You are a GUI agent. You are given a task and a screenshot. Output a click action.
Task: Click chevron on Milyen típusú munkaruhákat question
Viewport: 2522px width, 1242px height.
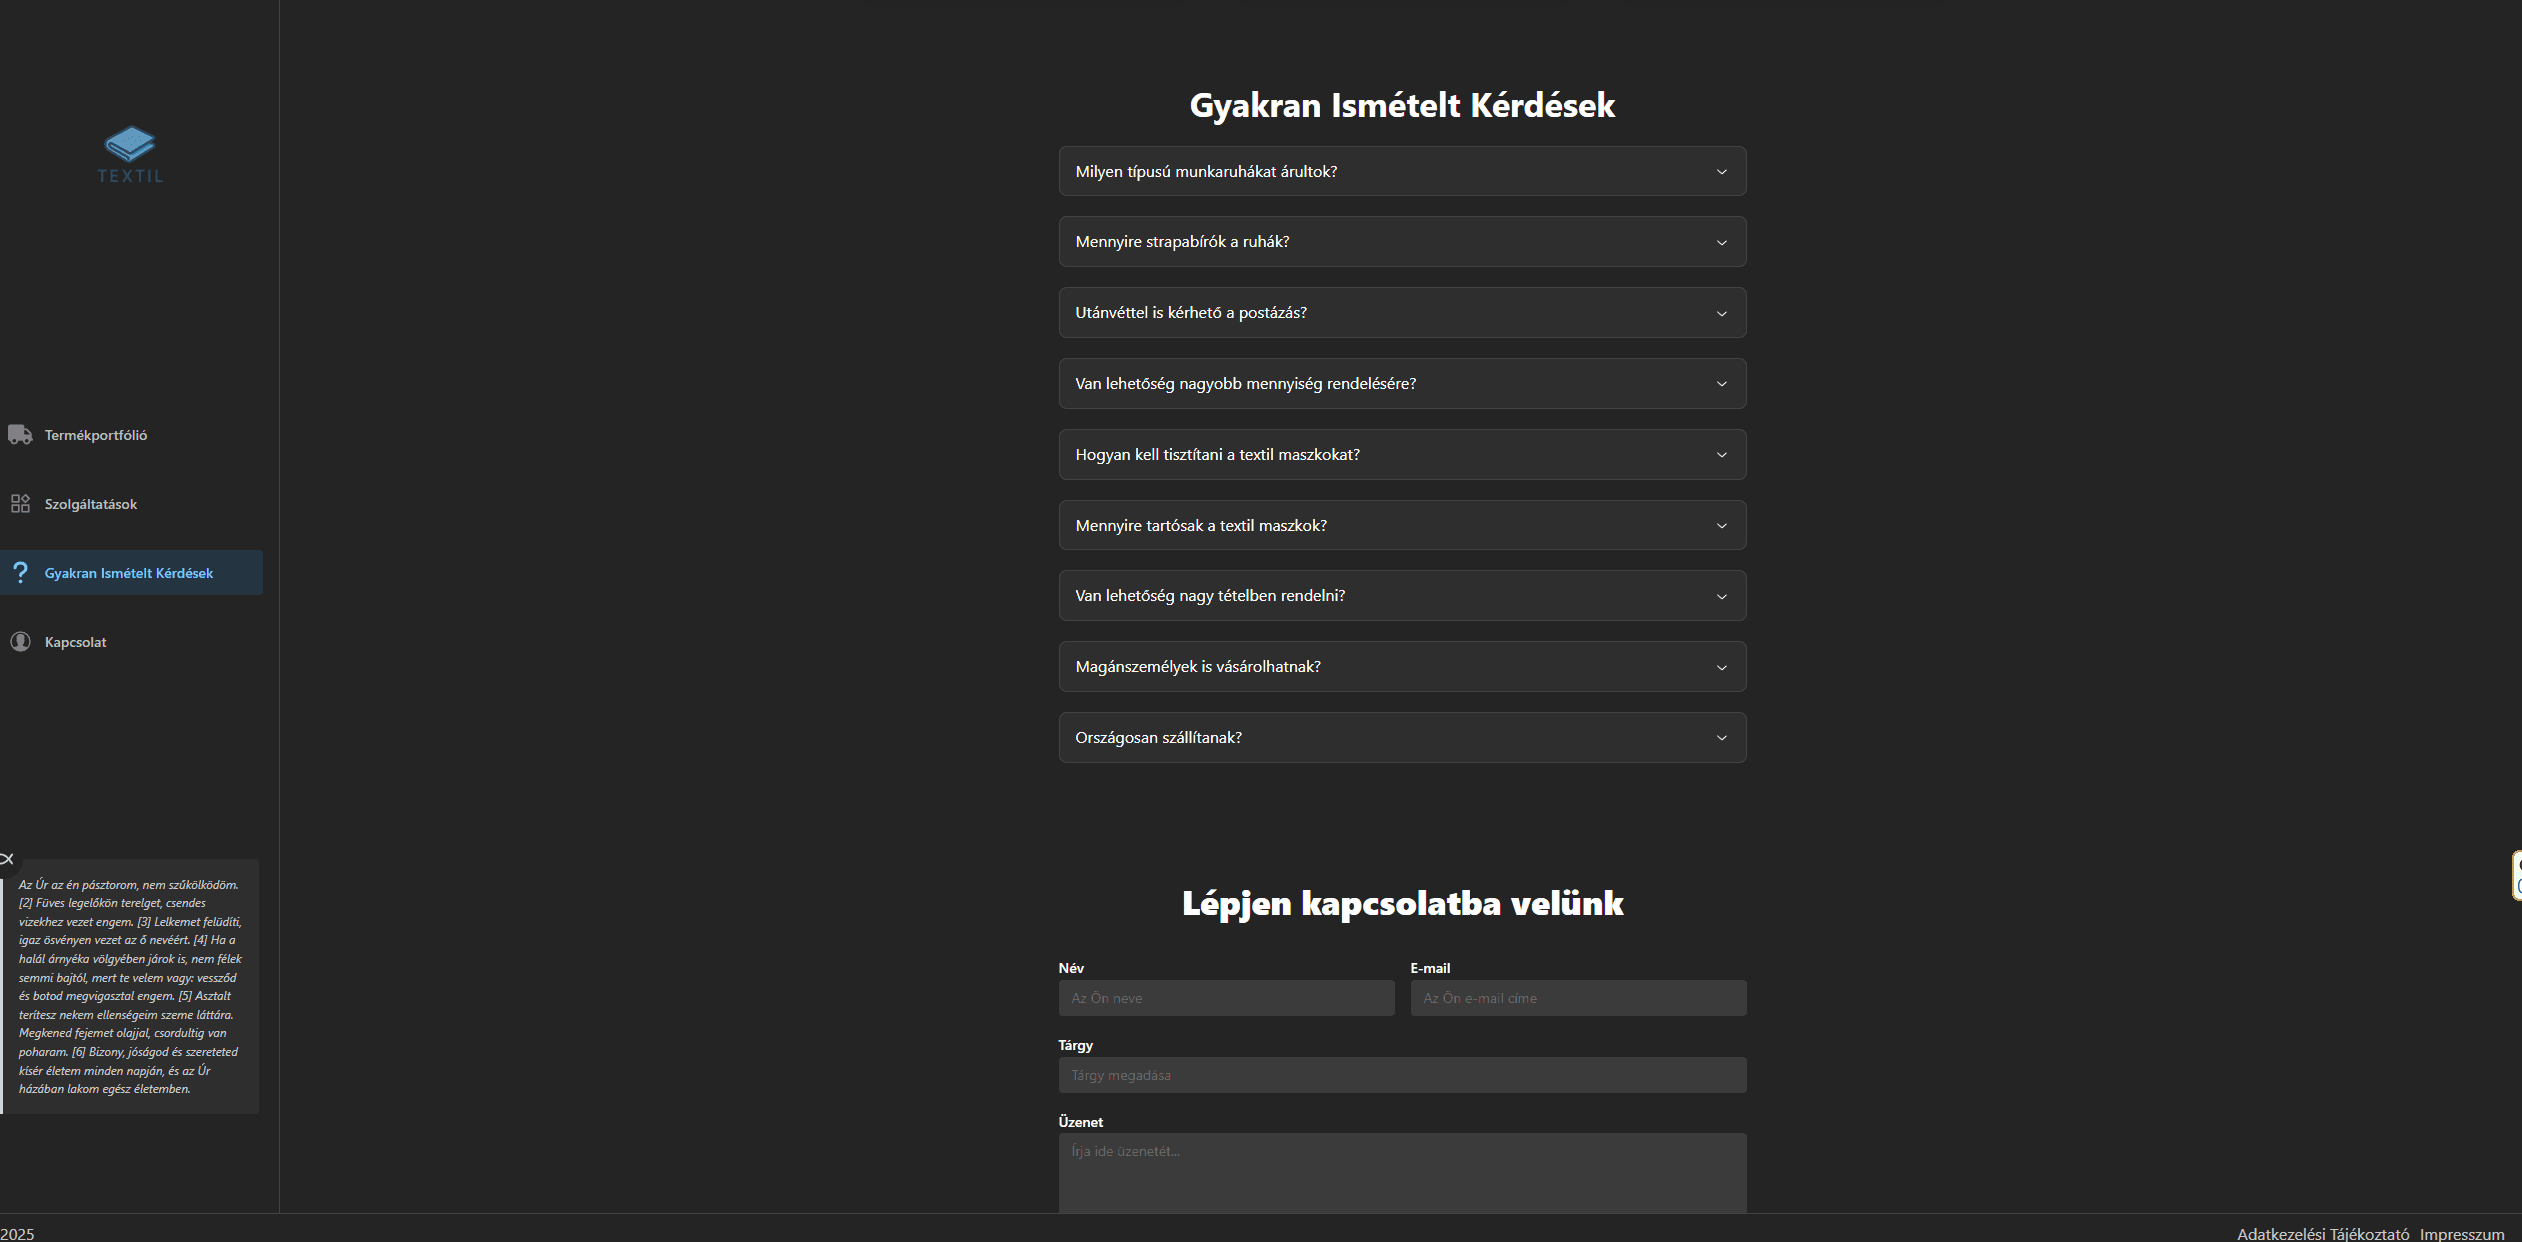pyautogui.click(x=1721, y=172)
